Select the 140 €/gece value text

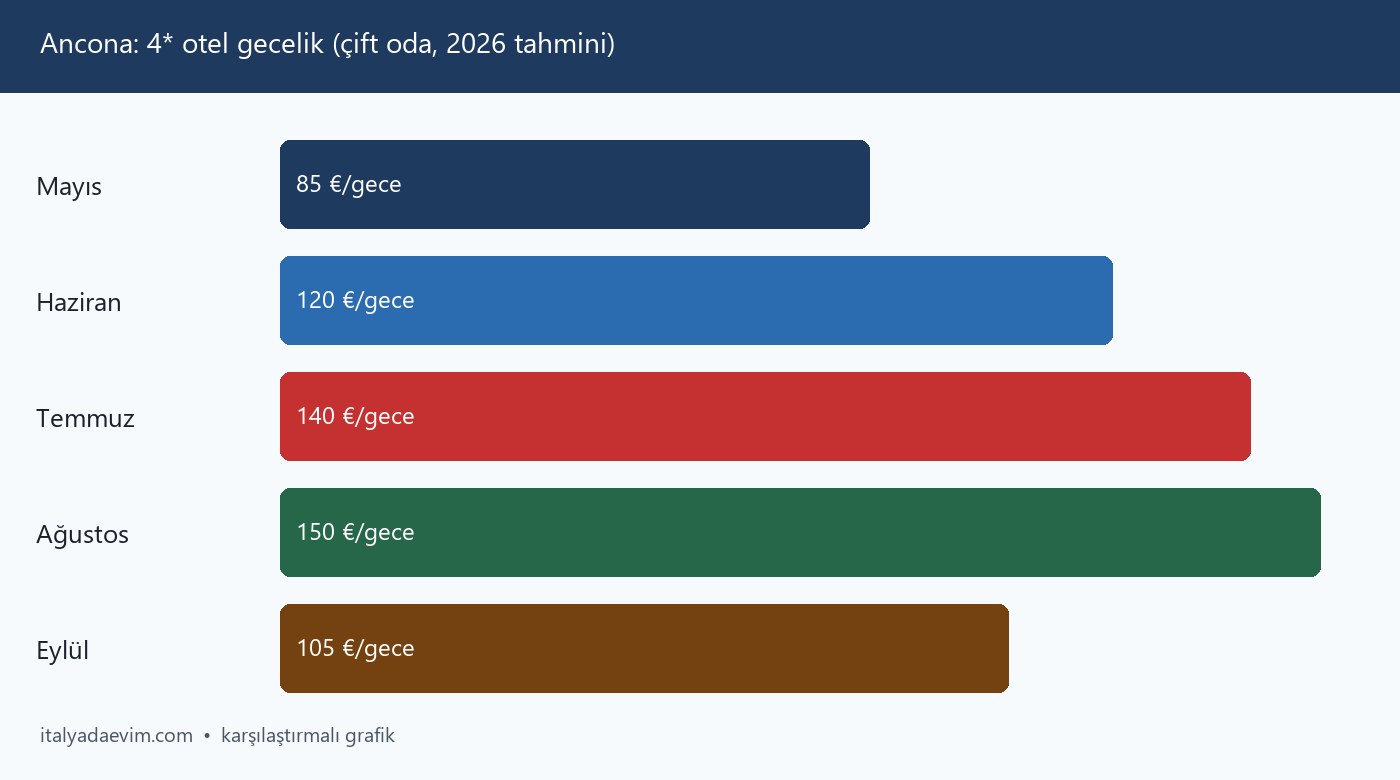[x=355, y=417]
